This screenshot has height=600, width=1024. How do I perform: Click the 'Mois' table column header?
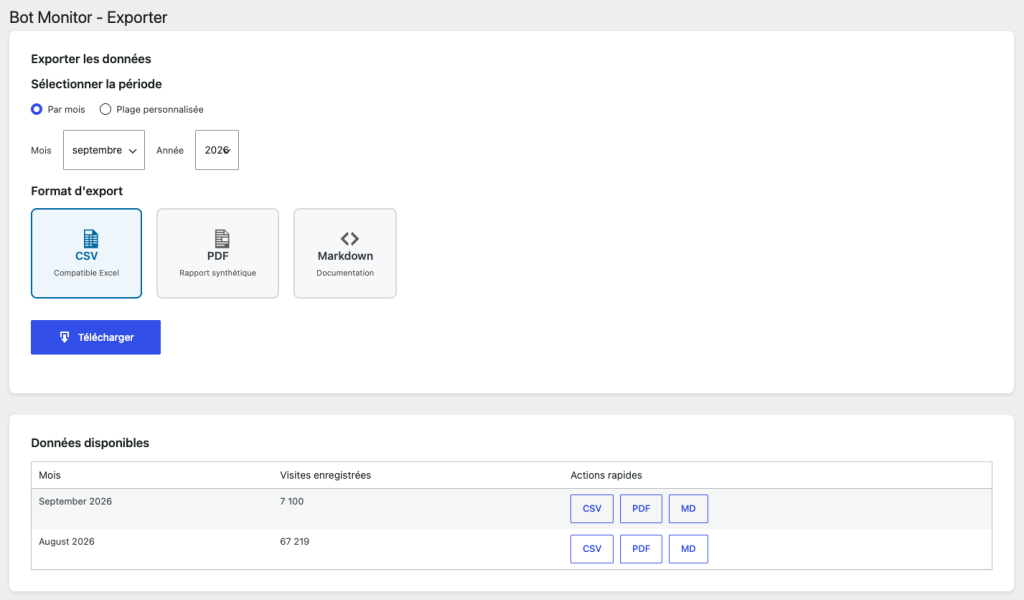[x=50, y=475]
